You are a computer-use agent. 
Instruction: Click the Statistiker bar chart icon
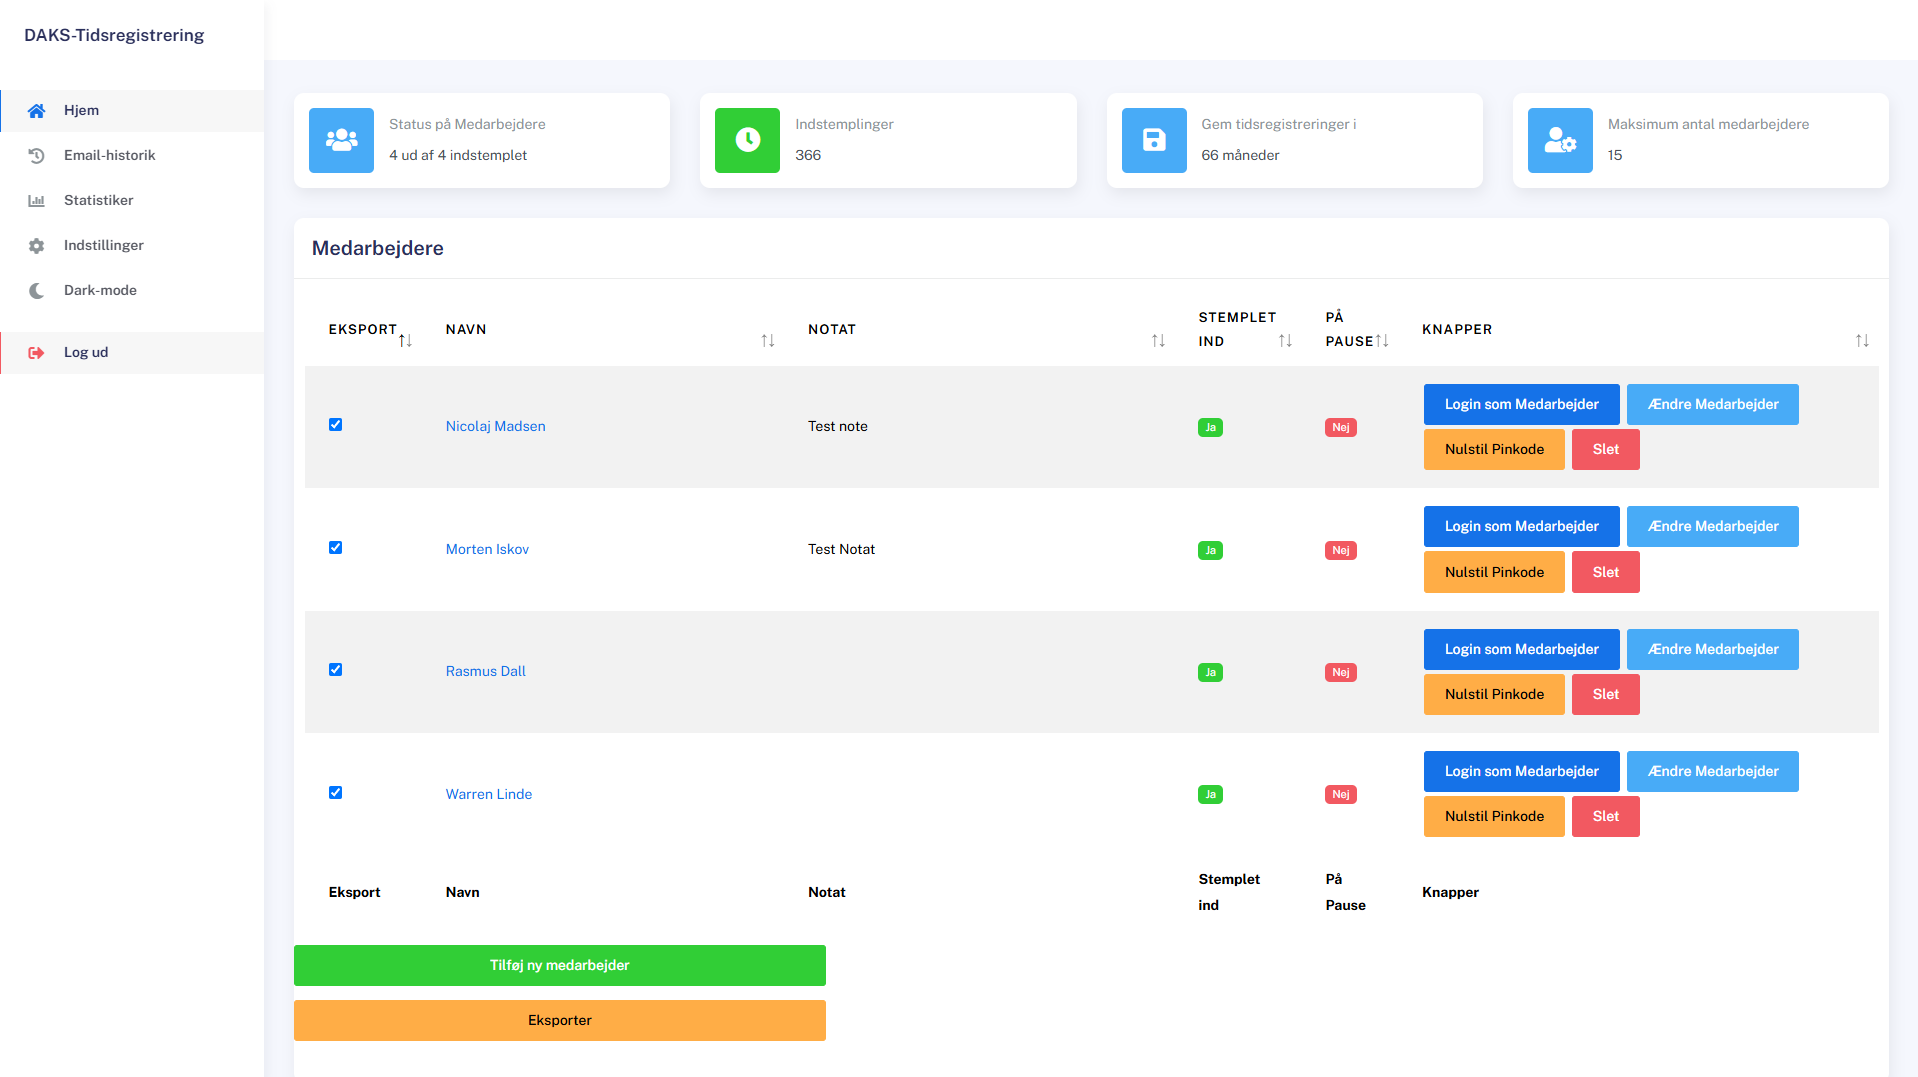pyautogui.click(x=36, y=201)
